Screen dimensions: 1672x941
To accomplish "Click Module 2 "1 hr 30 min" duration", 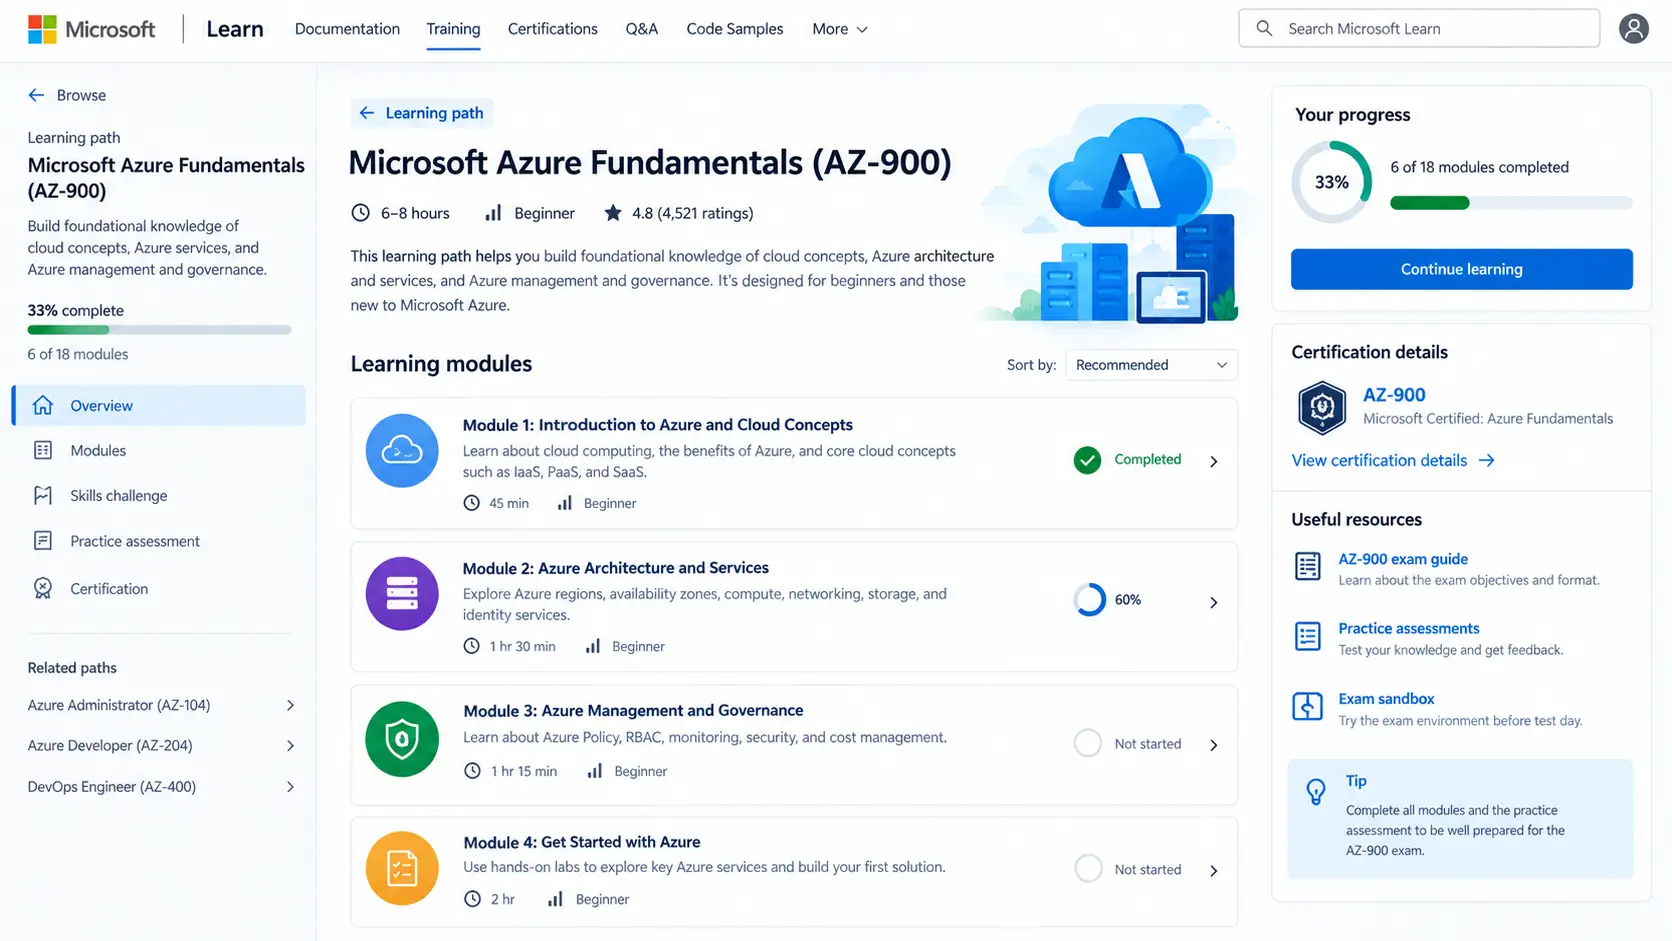I will tap(522, 646).
